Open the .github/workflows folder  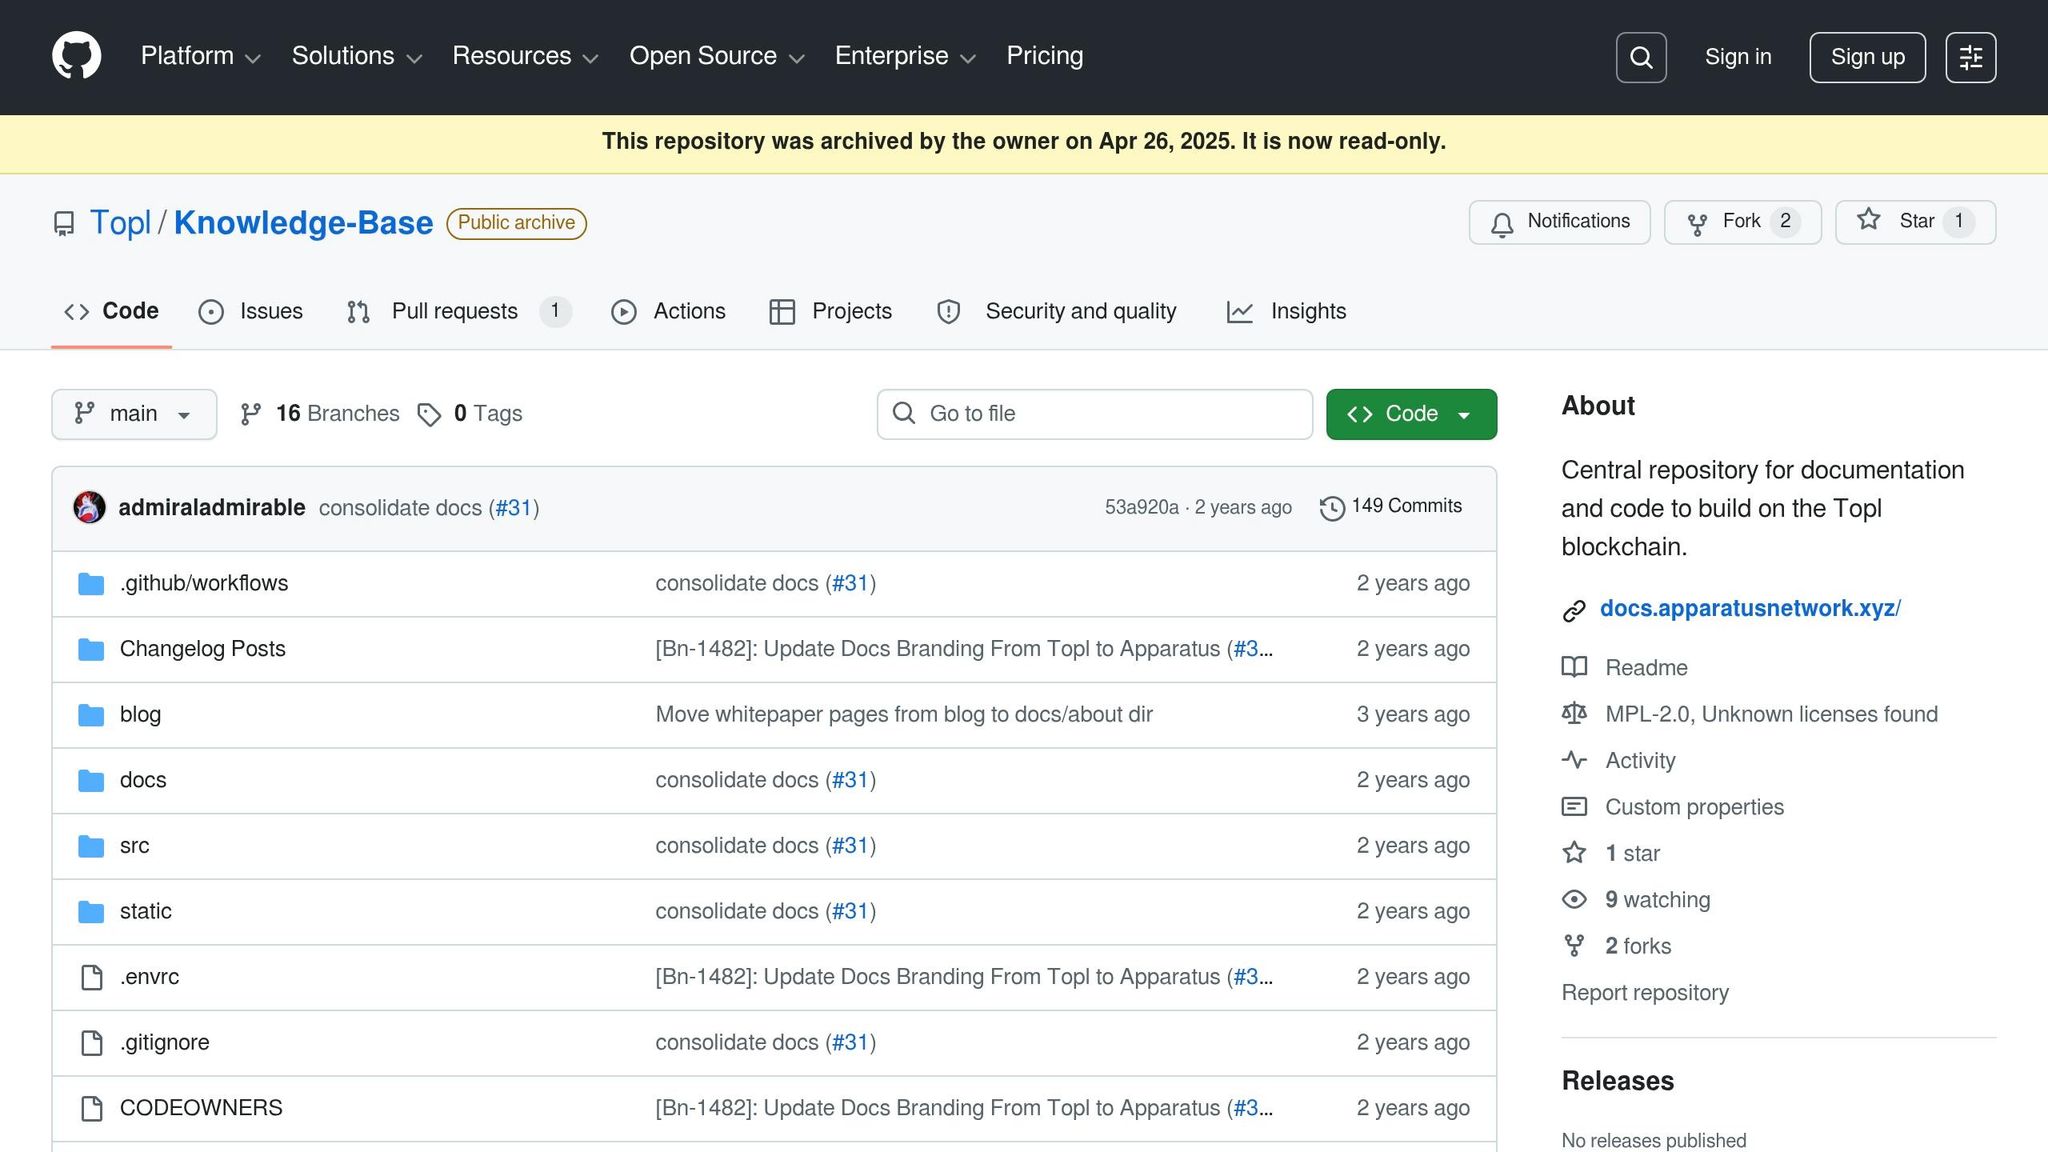tap(203, 583)
